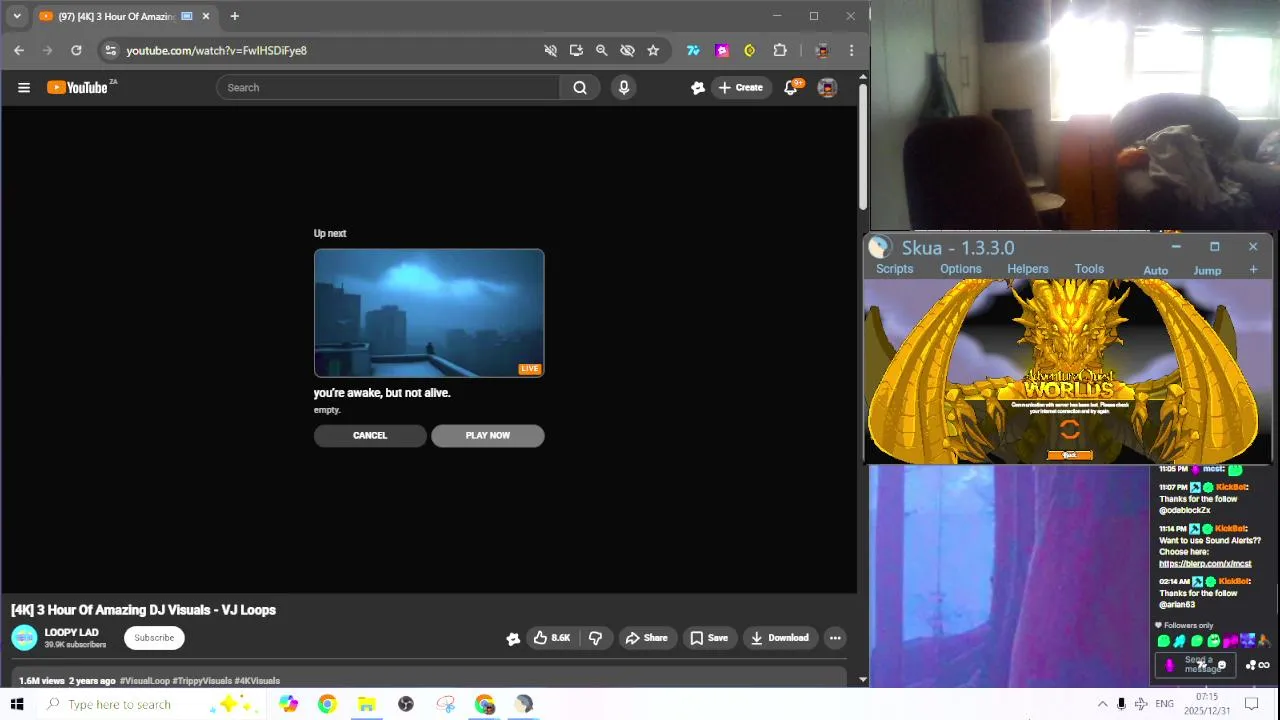This screenshot has height=720, width=1280.
Task: Download the video
Action: tap(779, 638)
